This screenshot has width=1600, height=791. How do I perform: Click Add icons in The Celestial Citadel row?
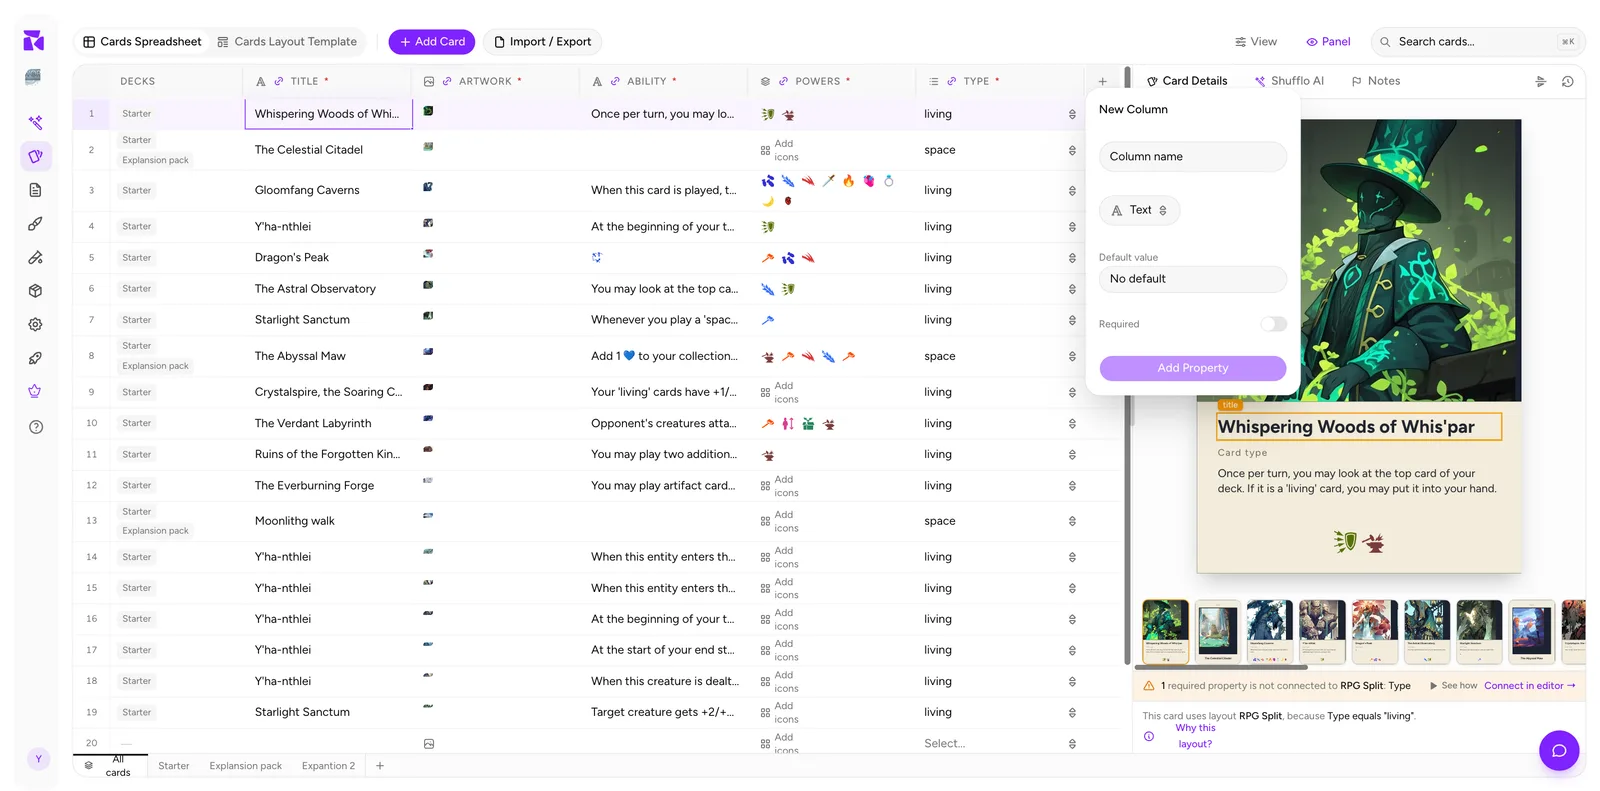(780, 150)
